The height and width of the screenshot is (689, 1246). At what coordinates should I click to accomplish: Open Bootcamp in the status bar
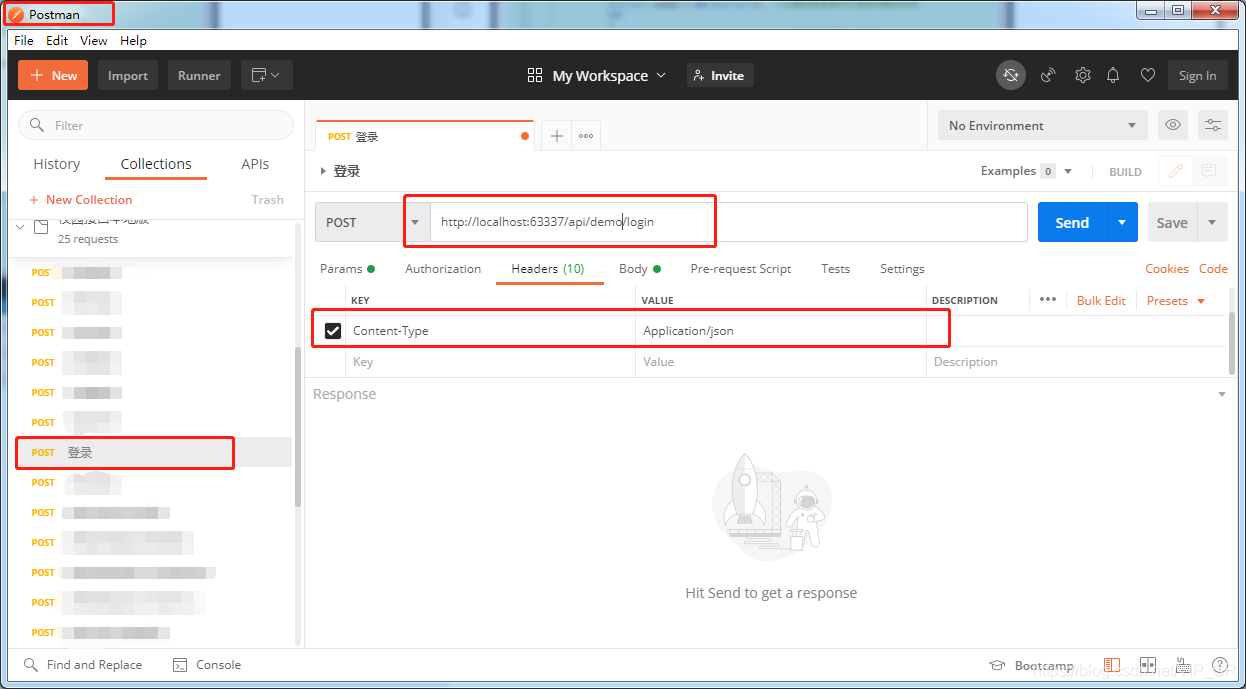1031,665
